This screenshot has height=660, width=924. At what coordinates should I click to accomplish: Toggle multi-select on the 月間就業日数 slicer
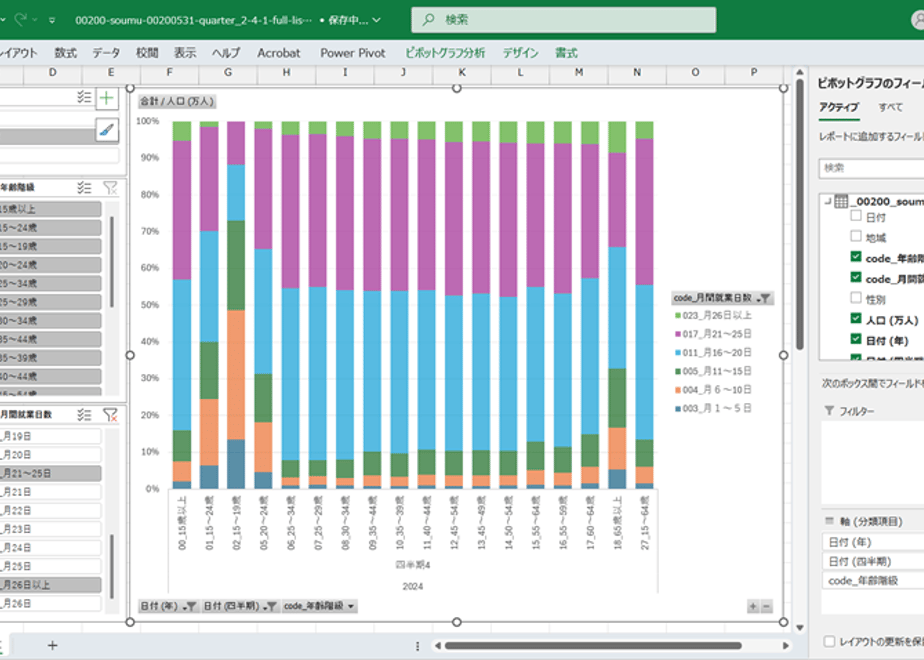(84, 415)
